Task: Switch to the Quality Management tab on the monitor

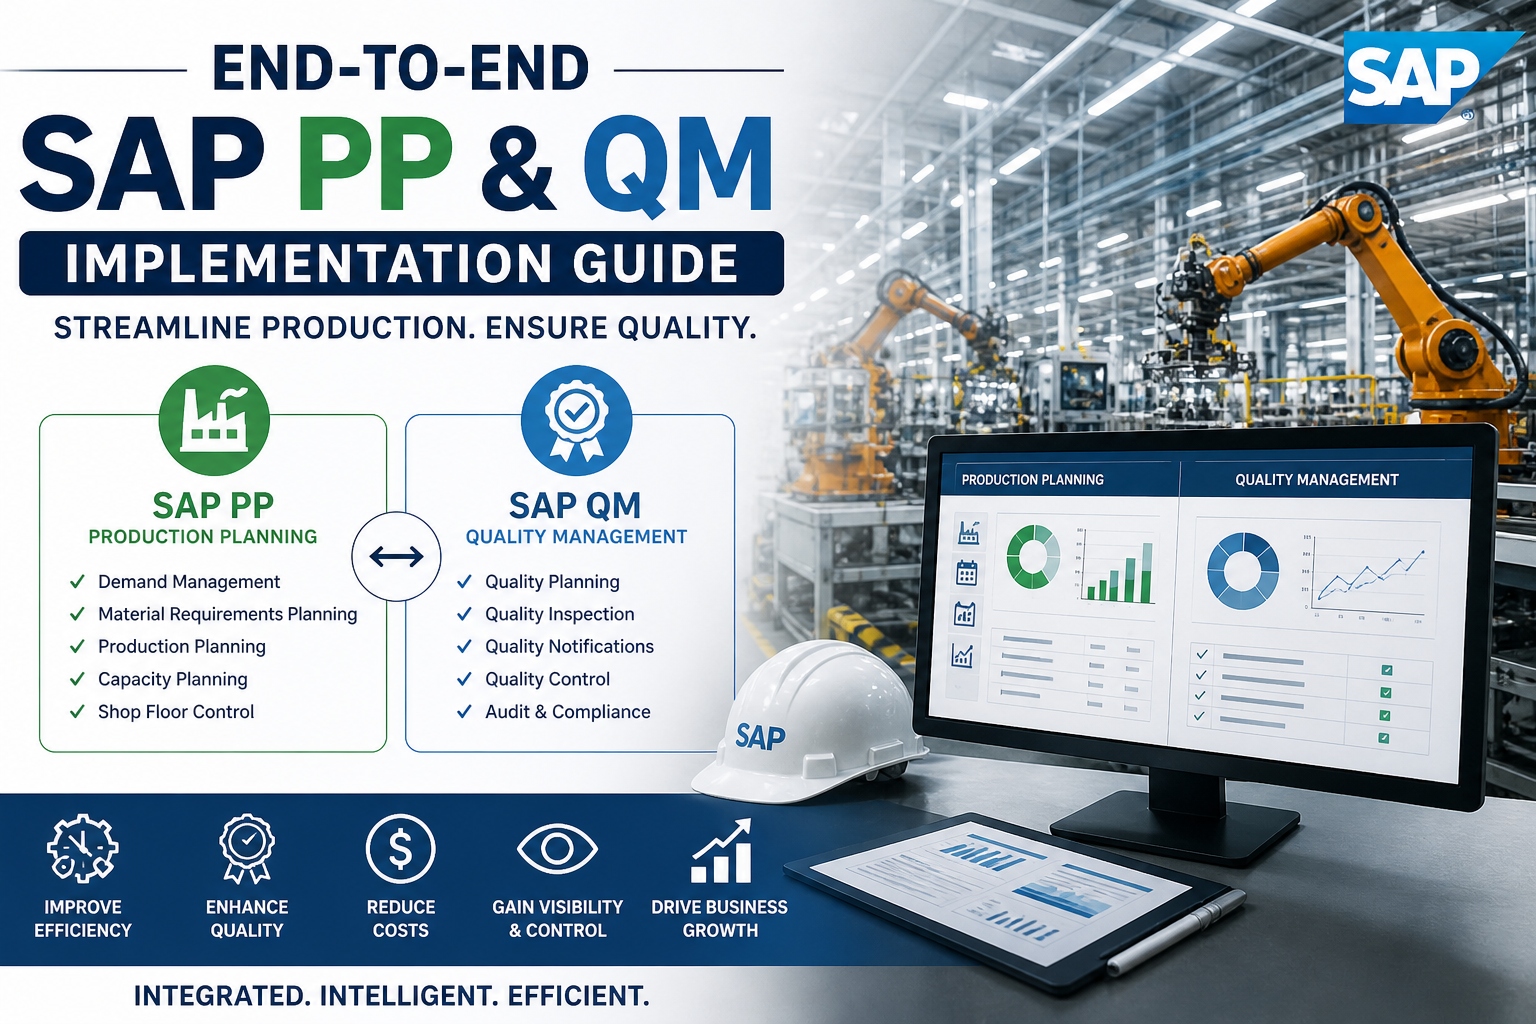Action: click(1317, 480)
